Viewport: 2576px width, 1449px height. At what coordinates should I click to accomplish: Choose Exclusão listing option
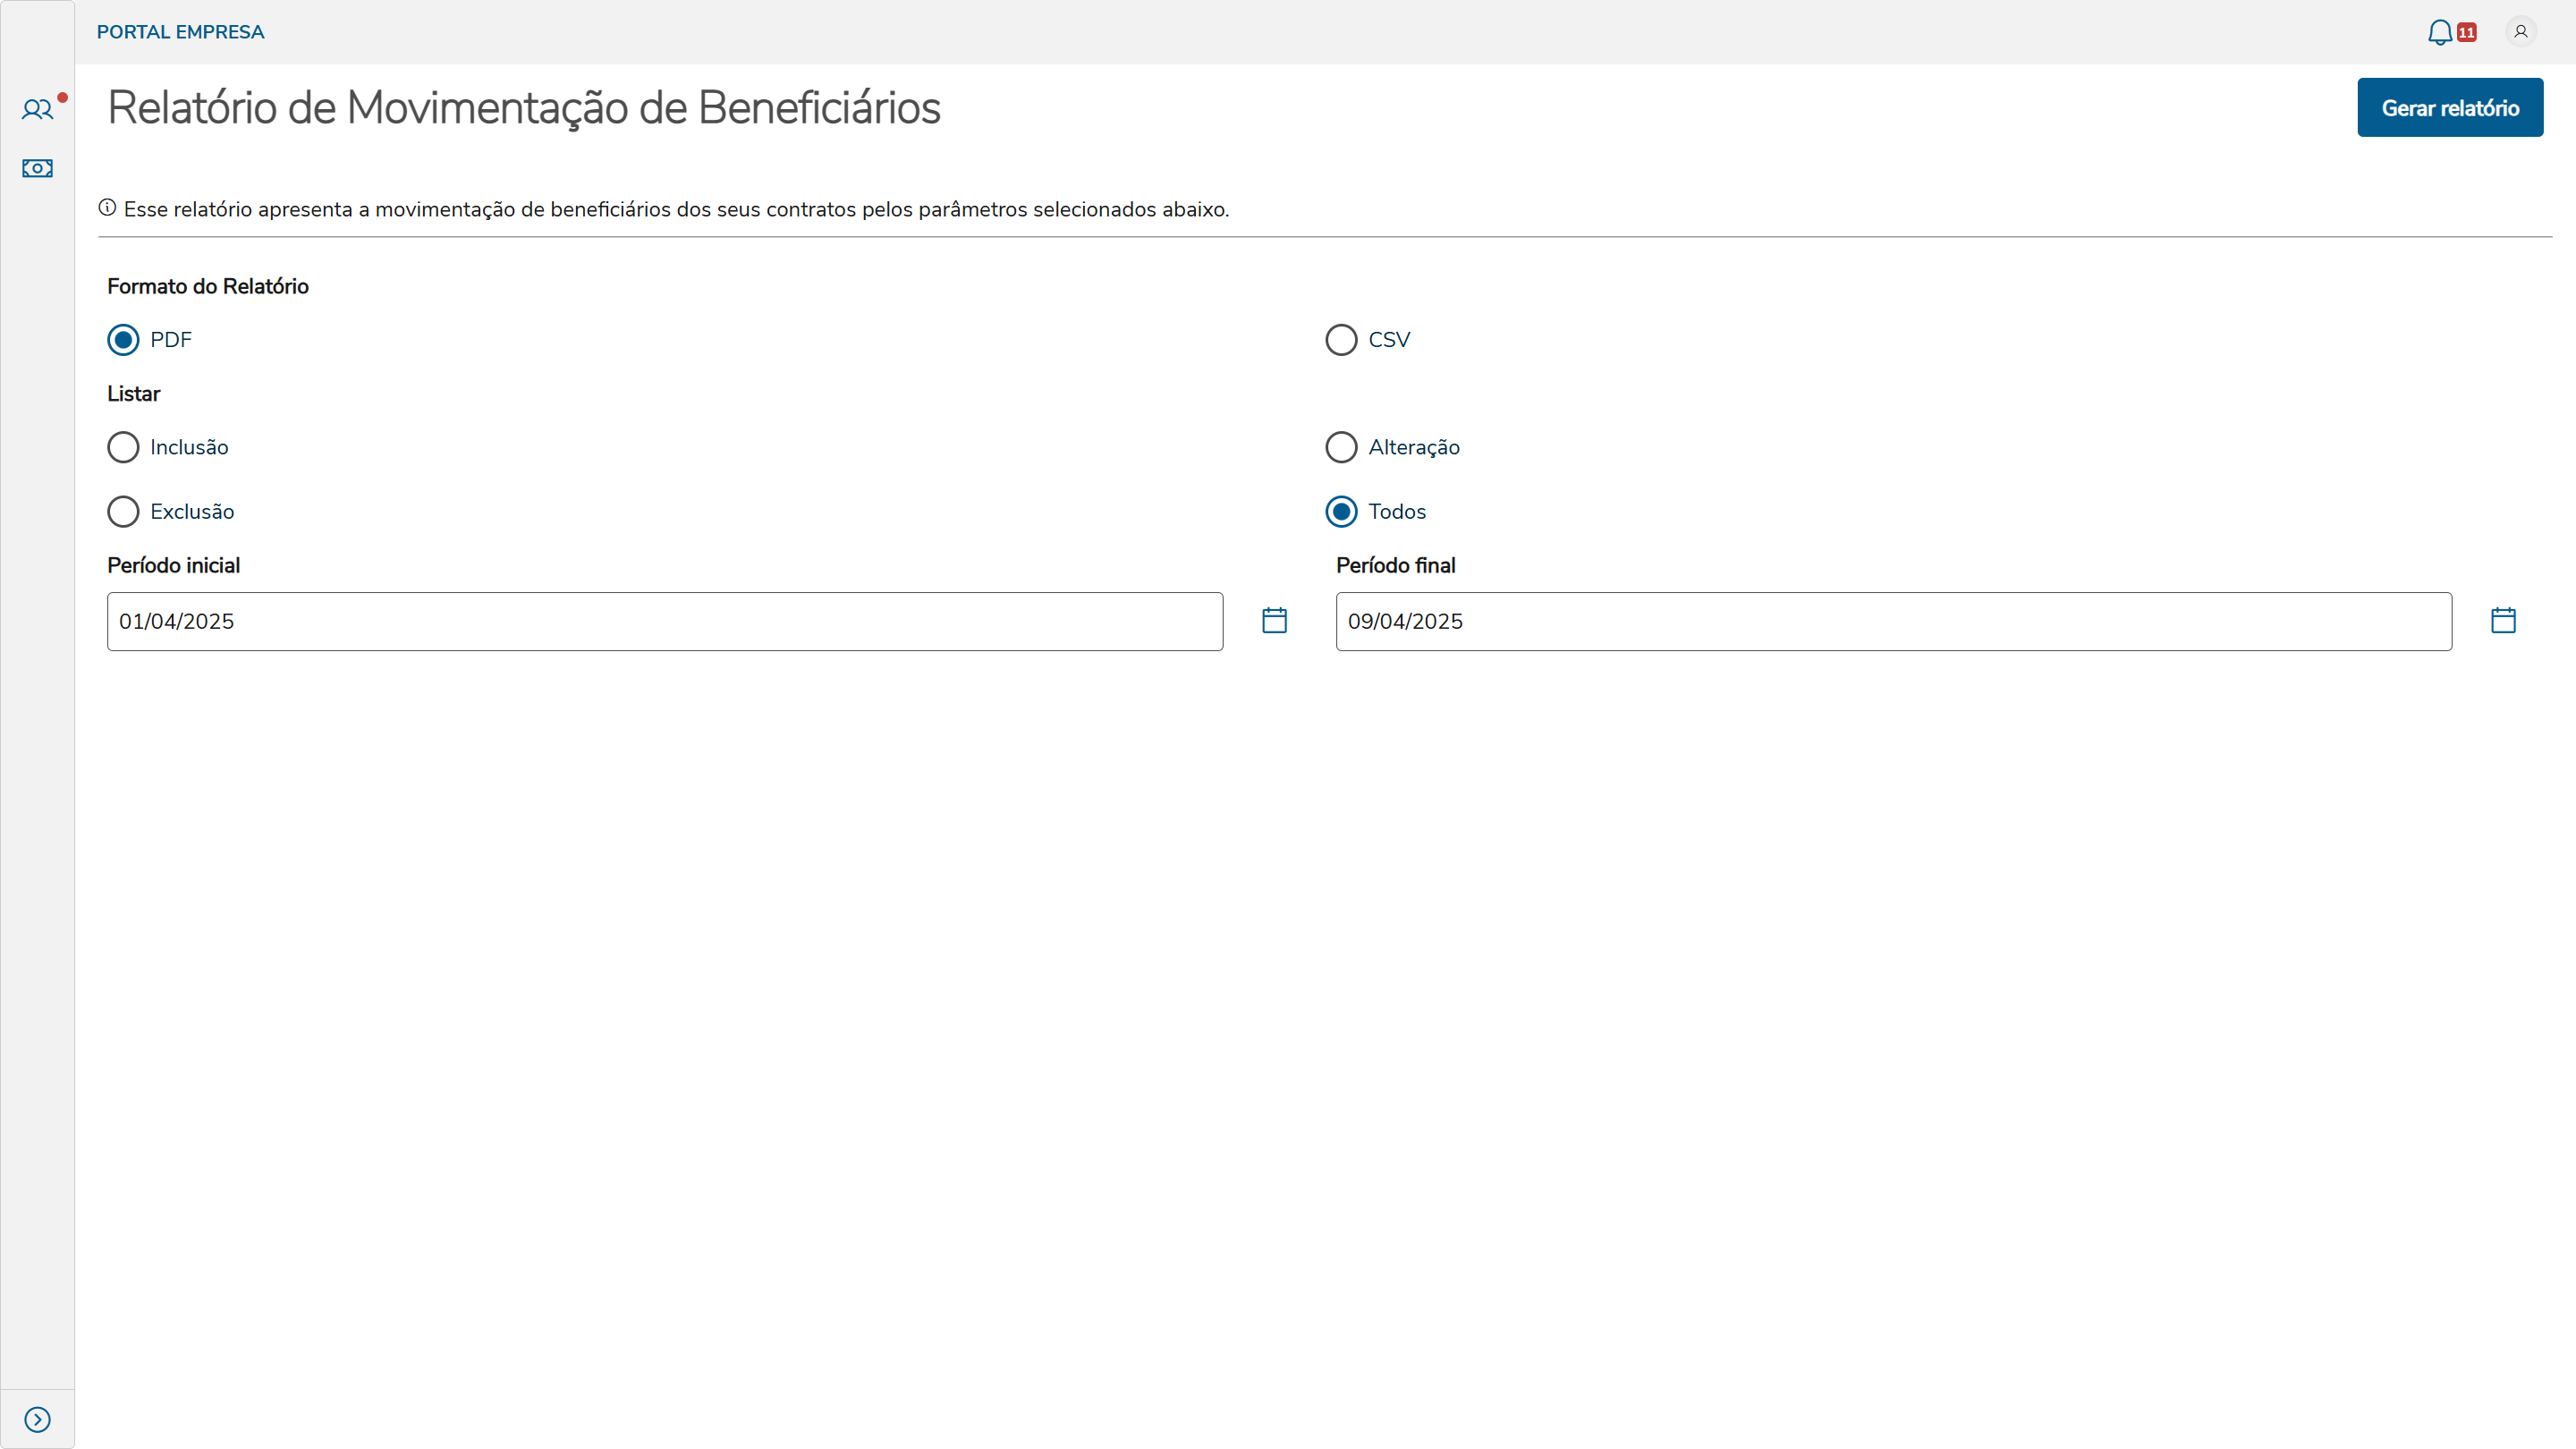[x=123, y=511]
